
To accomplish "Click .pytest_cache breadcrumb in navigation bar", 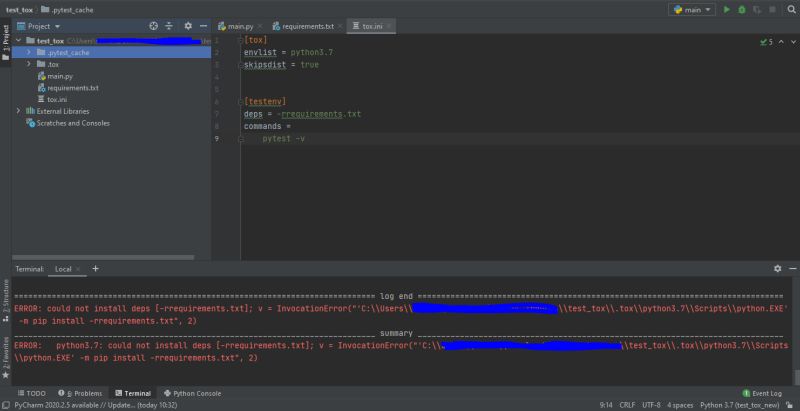I will coord(67,10).
